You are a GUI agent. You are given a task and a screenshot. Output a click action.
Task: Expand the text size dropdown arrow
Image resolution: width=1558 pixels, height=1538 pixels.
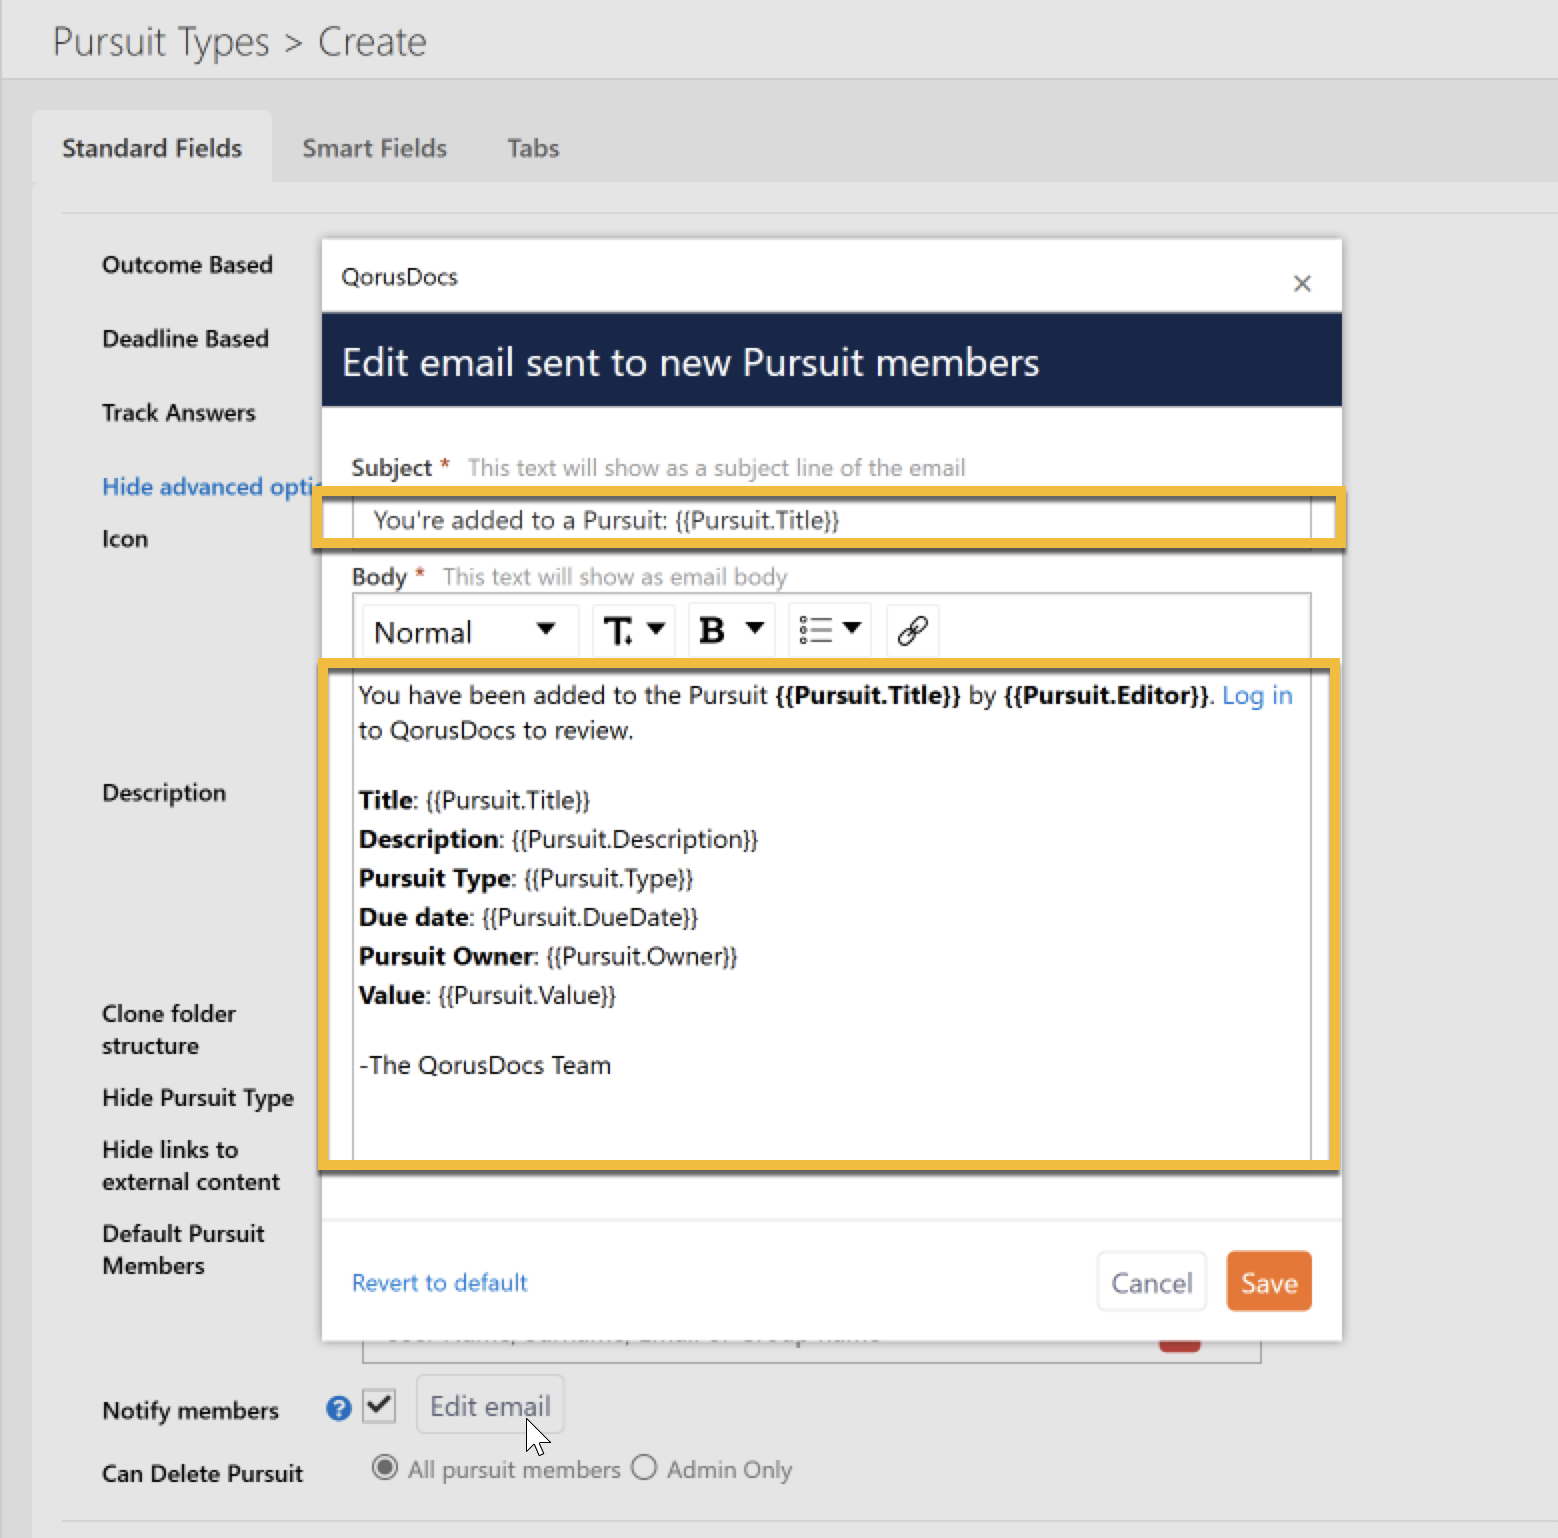(x=656, y=629)
